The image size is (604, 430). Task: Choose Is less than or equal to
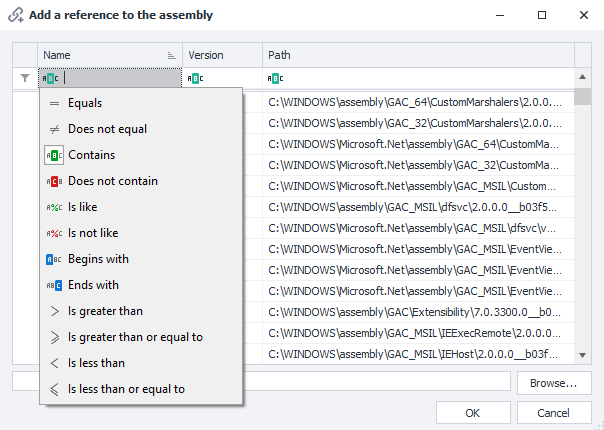pyautogui.click(x=126, y=389)
